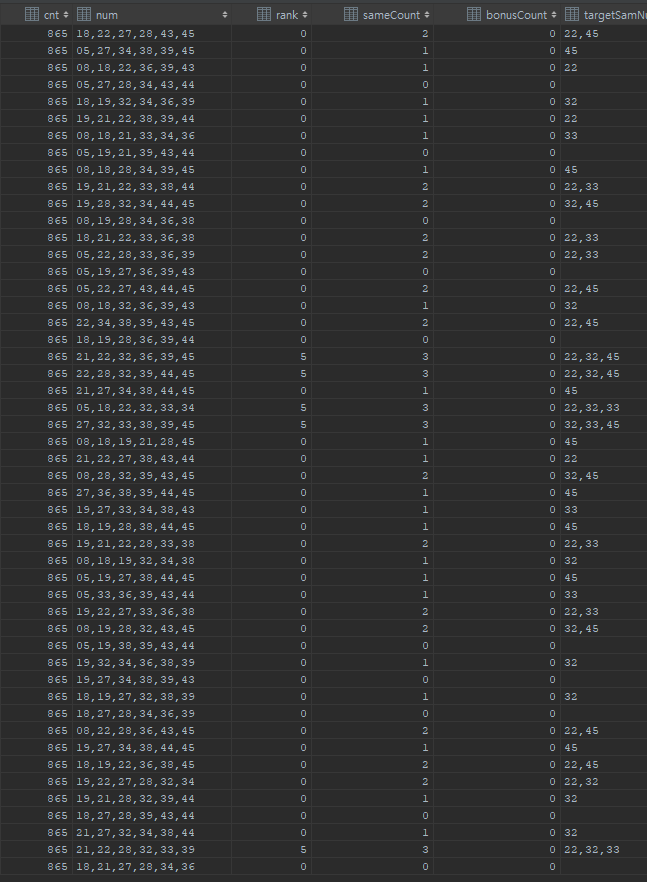Click the num column table icon
This screenshot has width=647, height=882.
[83, 15]
